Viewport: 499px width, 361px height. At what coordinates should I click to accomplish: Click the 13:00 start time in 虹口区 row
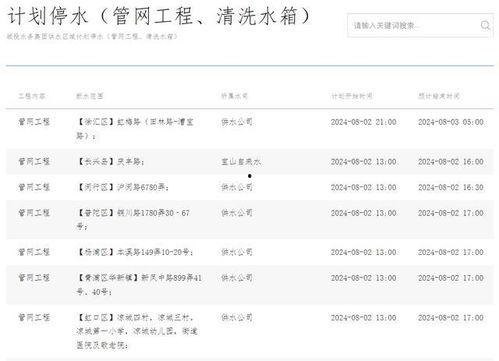[364, 317]
